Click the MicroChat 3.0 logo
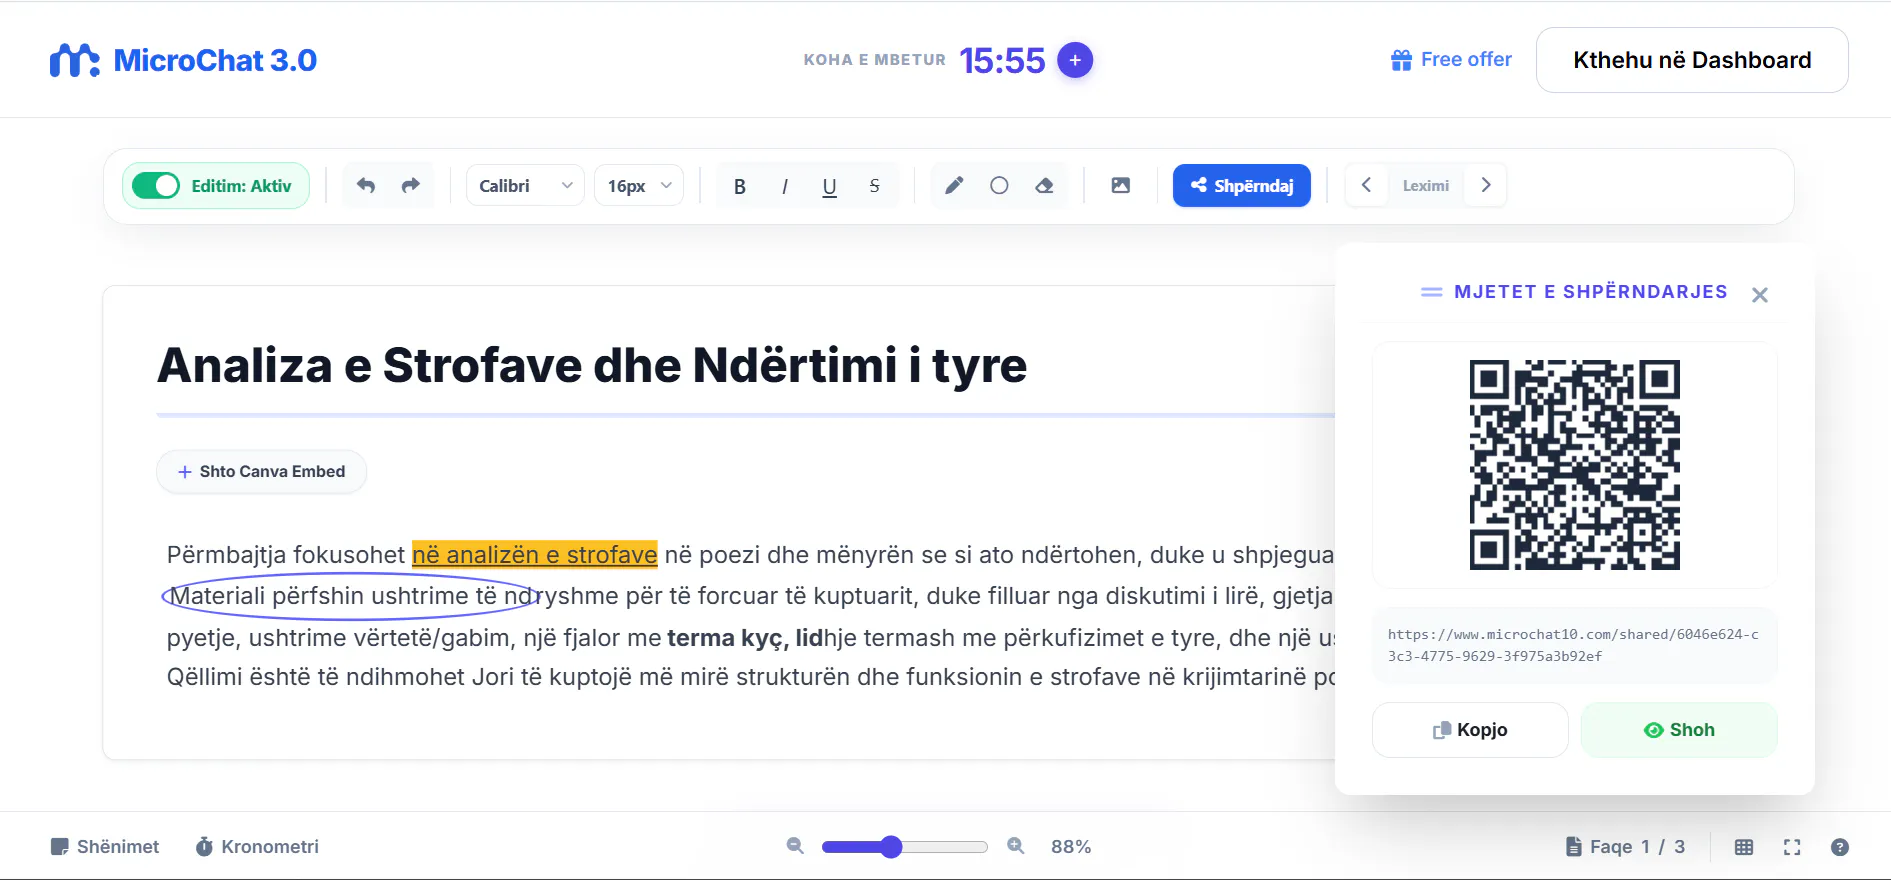 (183, 60)
